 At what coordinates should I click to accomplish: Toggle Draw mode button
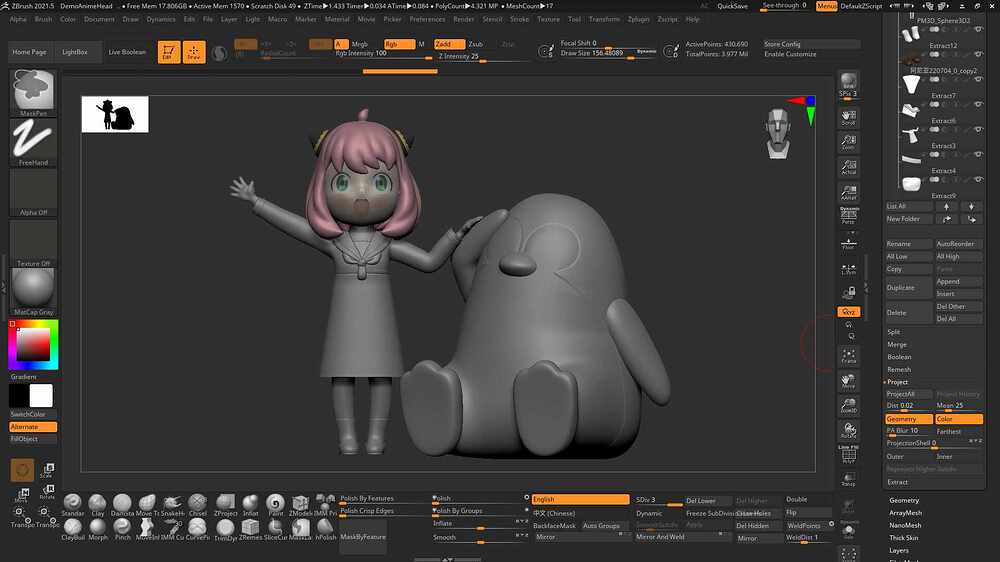pos(194,52)
